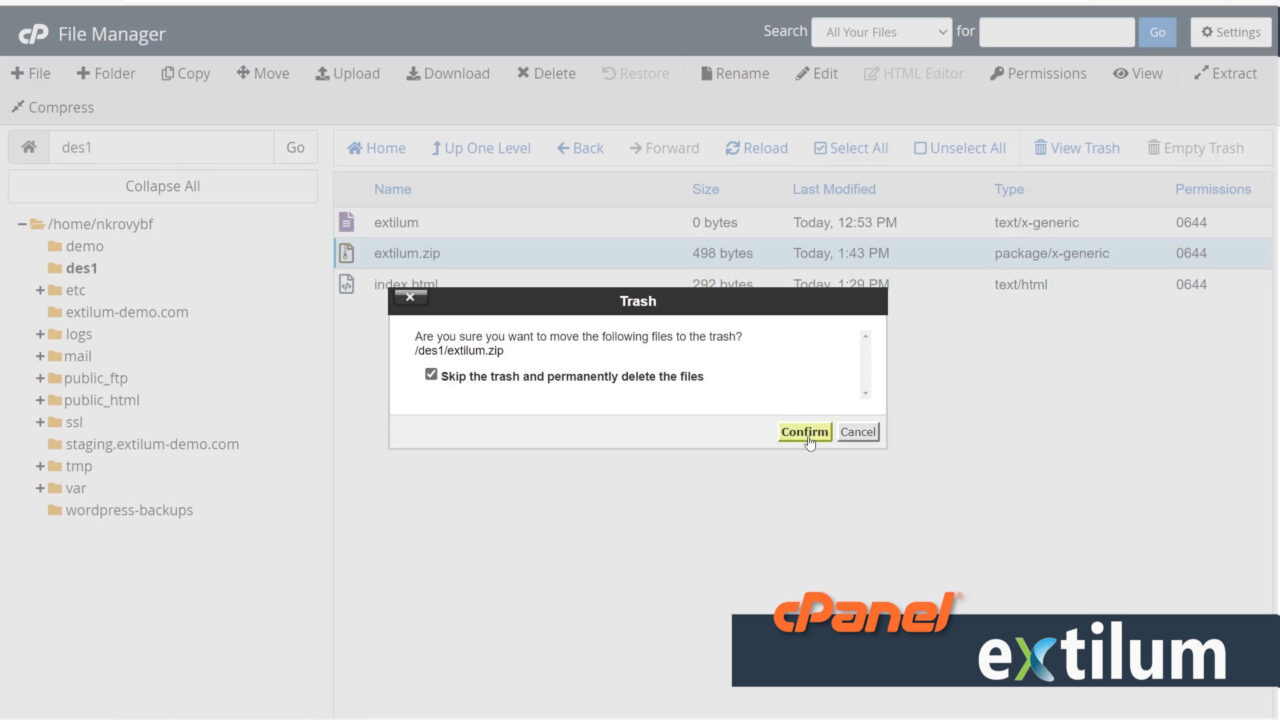Click the Edit option in the toolbar
Viewport: 1280px width, 720px height.
click(817, 73)
